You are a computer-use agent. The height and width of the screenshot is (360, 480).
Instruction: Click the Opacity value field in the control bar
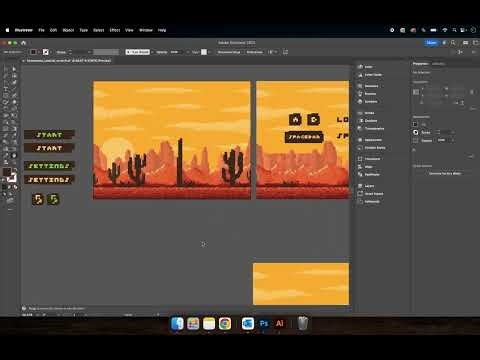pos(174,52)
